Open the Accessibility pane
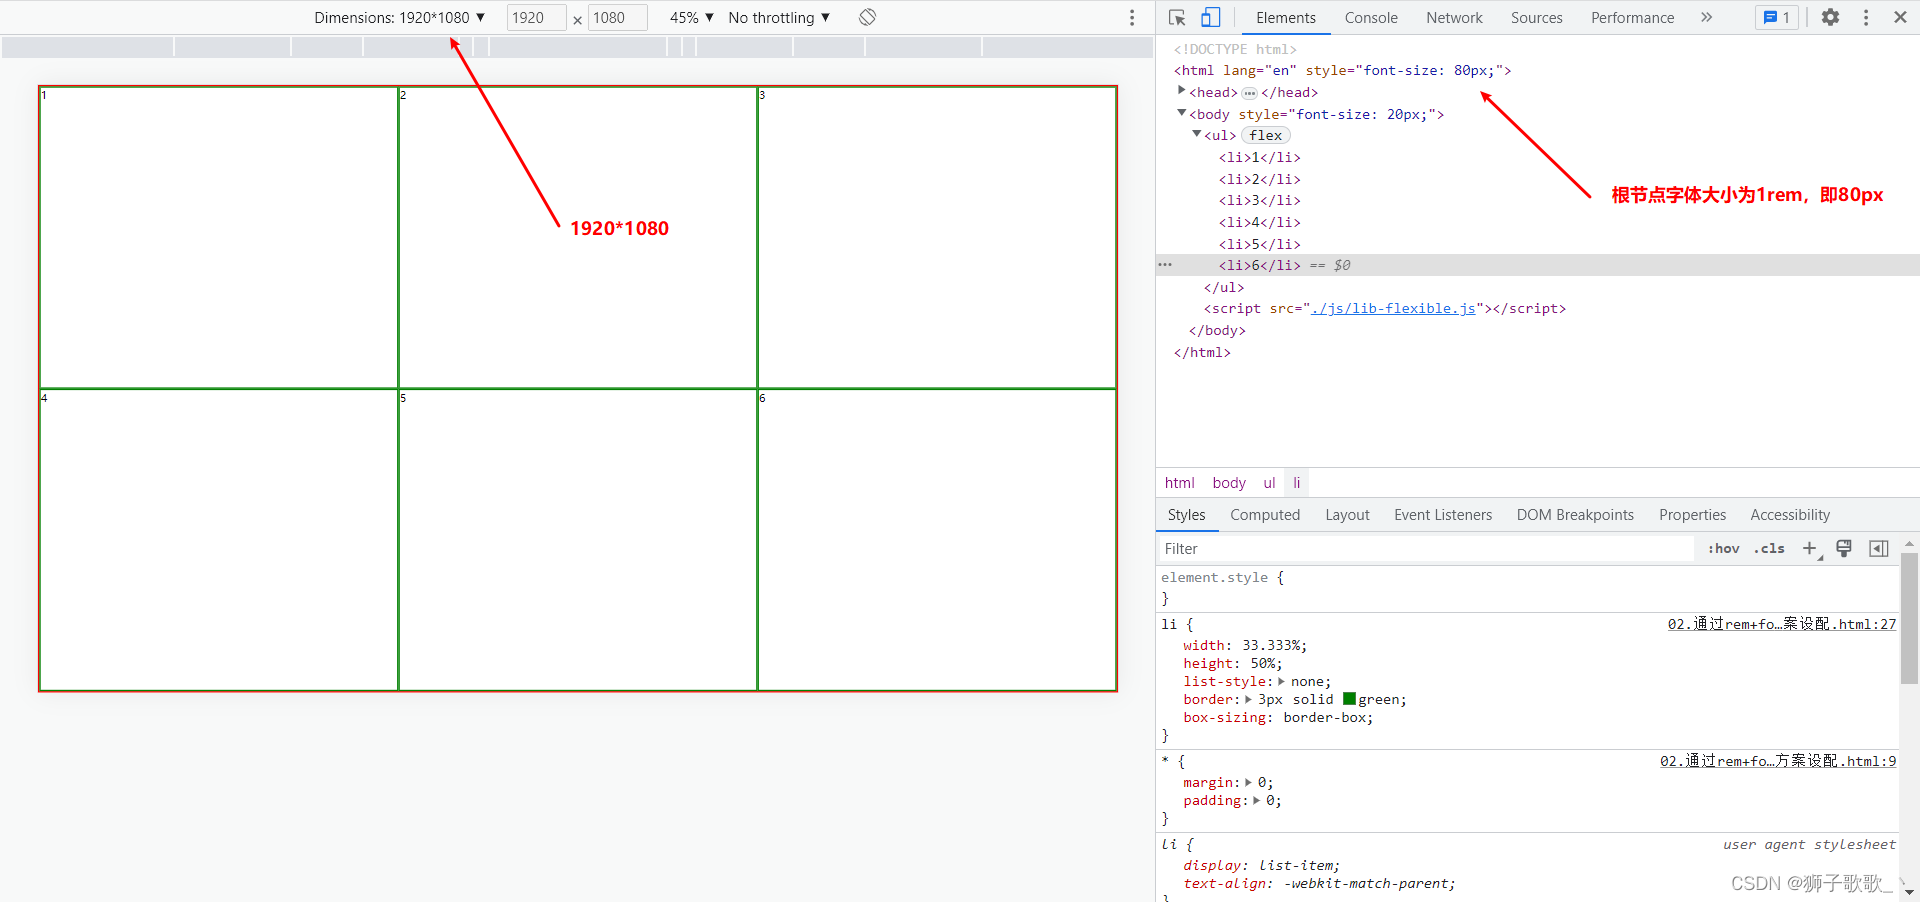The image size is (1920, 902). [x=1790, y=515]
